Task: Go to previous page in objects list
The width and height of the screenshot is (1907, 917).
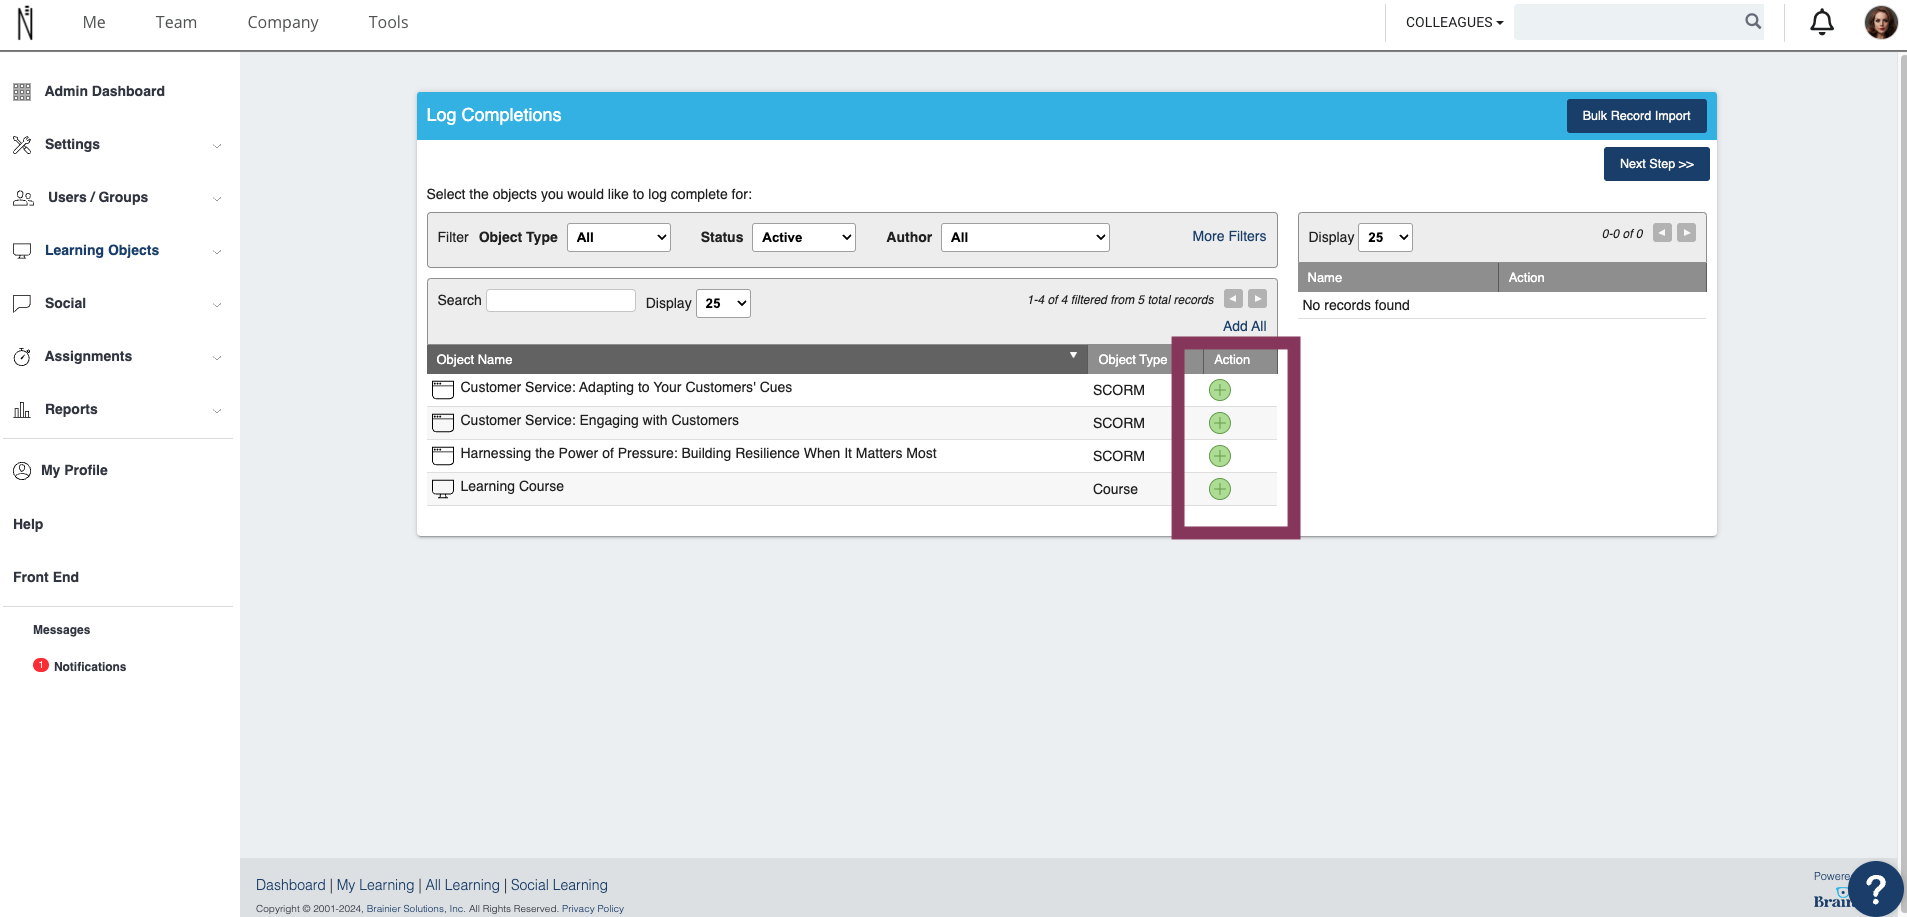Action: 1233,299
